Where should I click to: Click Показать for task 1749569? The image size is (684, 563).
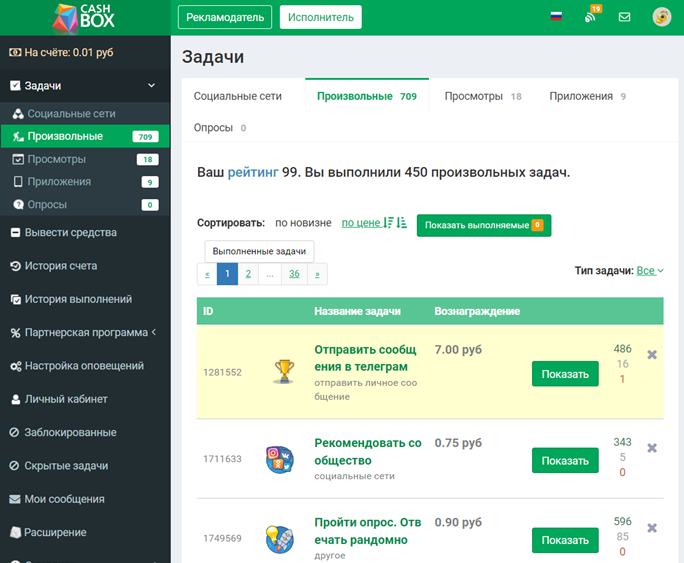[565, 540]
